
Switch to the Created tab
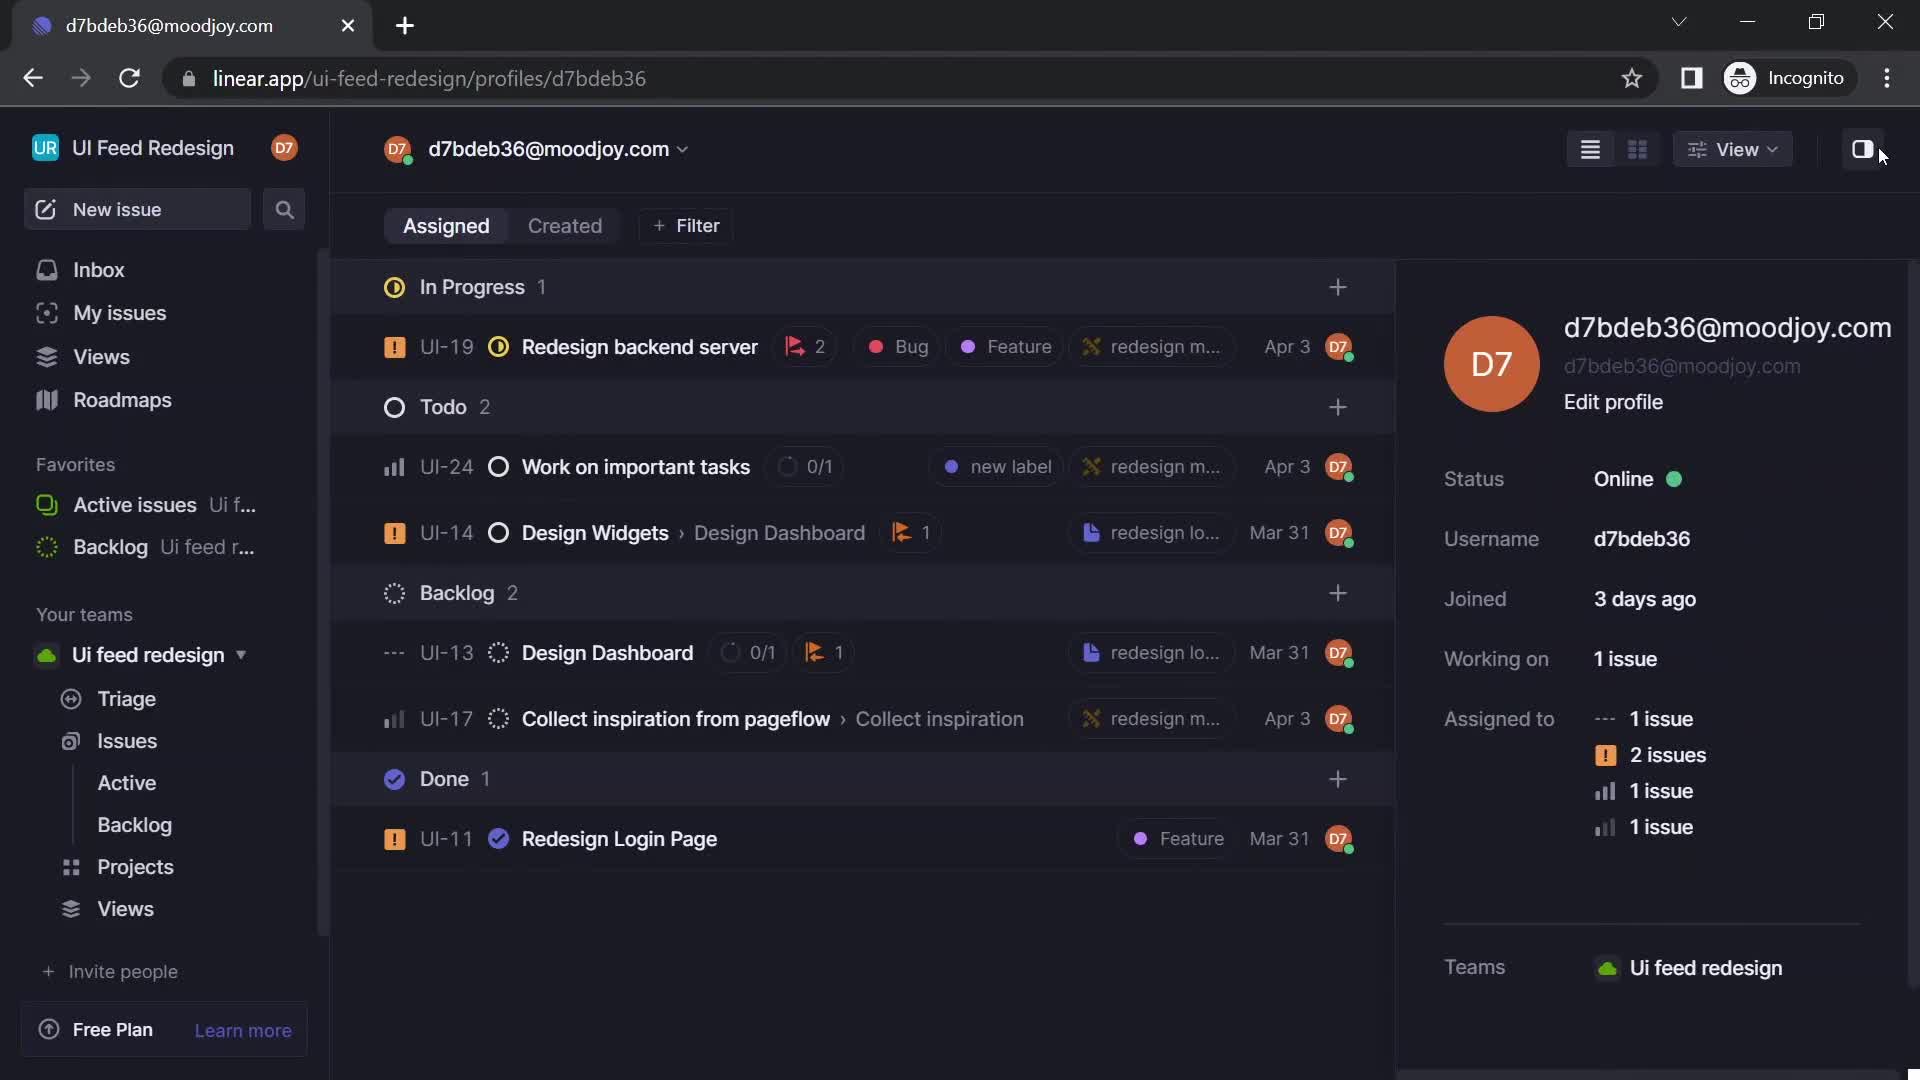(564, 225)
